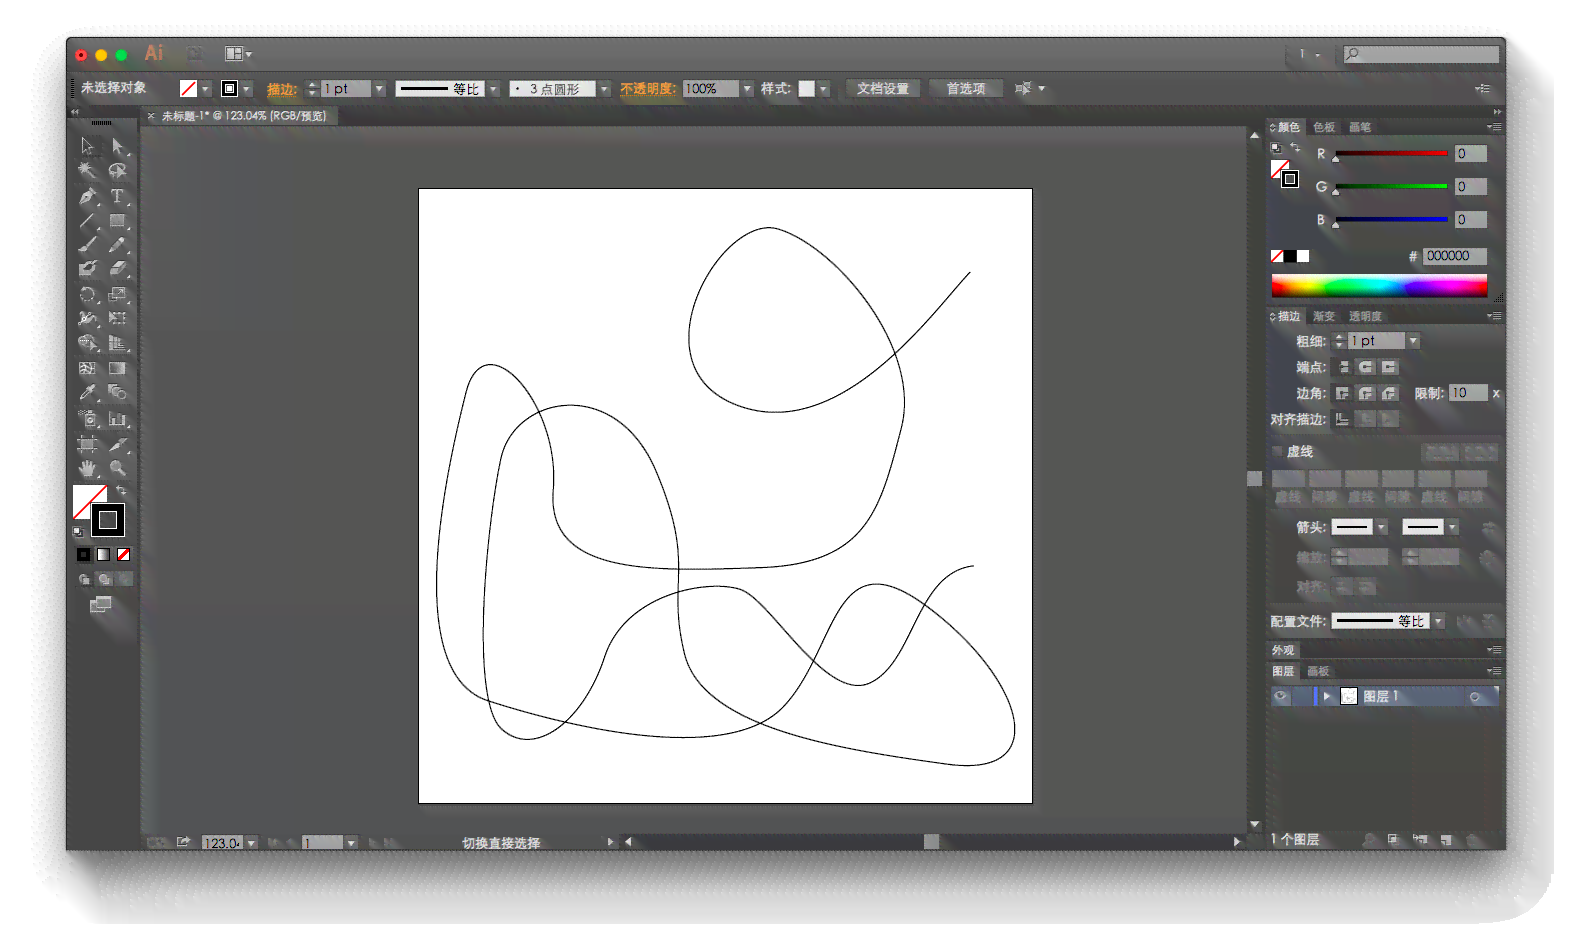Switch to the 透明度 transparency tab

pyautogui.click(x=1365, y=316)
